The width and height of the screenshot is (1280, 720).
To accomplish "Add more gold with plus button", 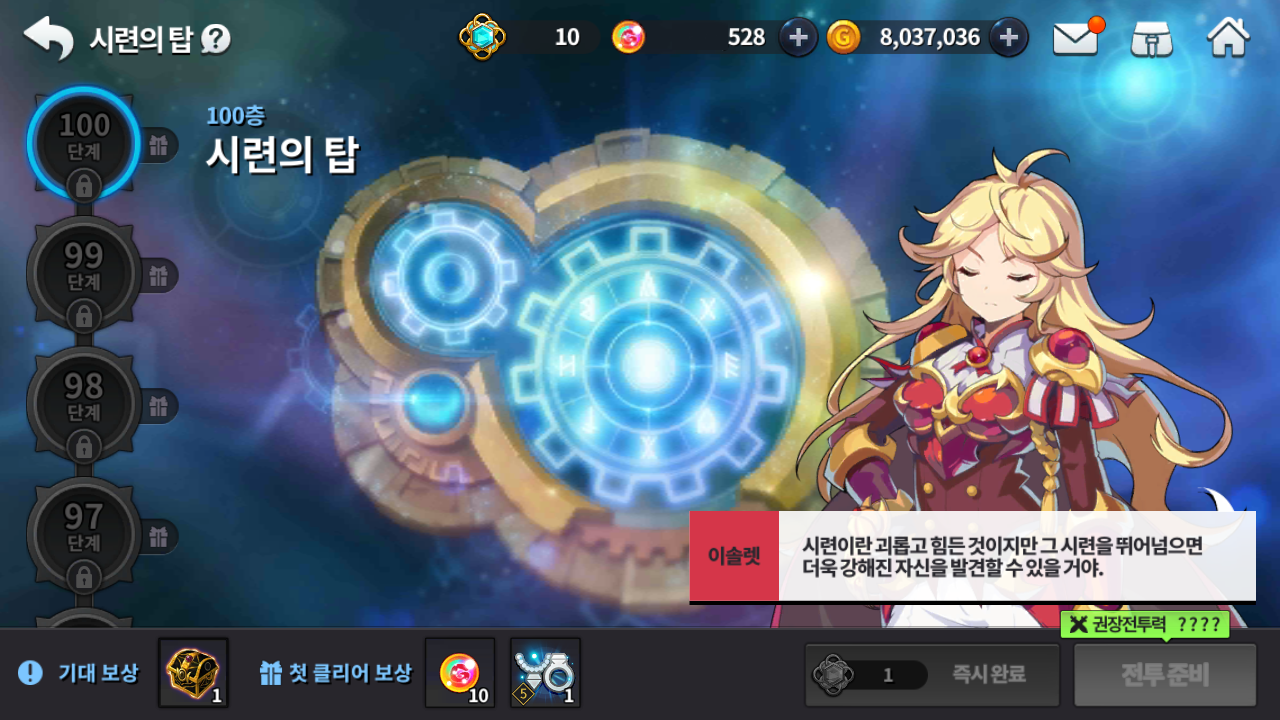I will coord(1008,38).
